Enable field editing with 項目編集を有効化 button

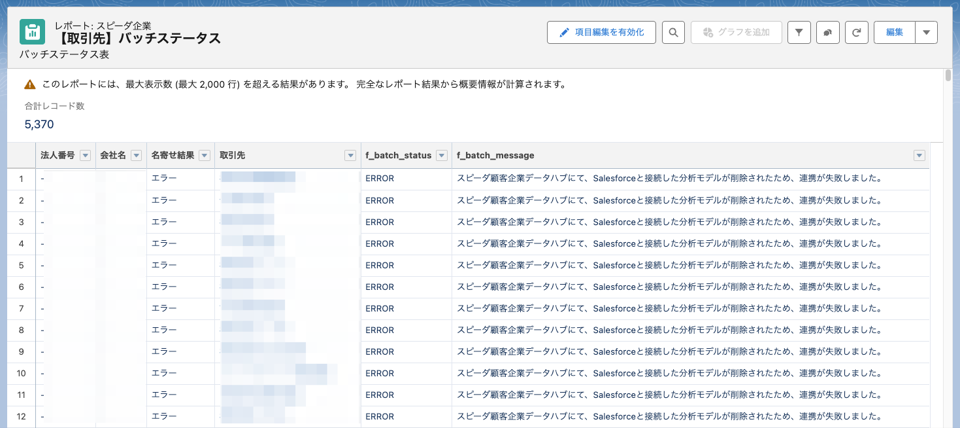602,32
